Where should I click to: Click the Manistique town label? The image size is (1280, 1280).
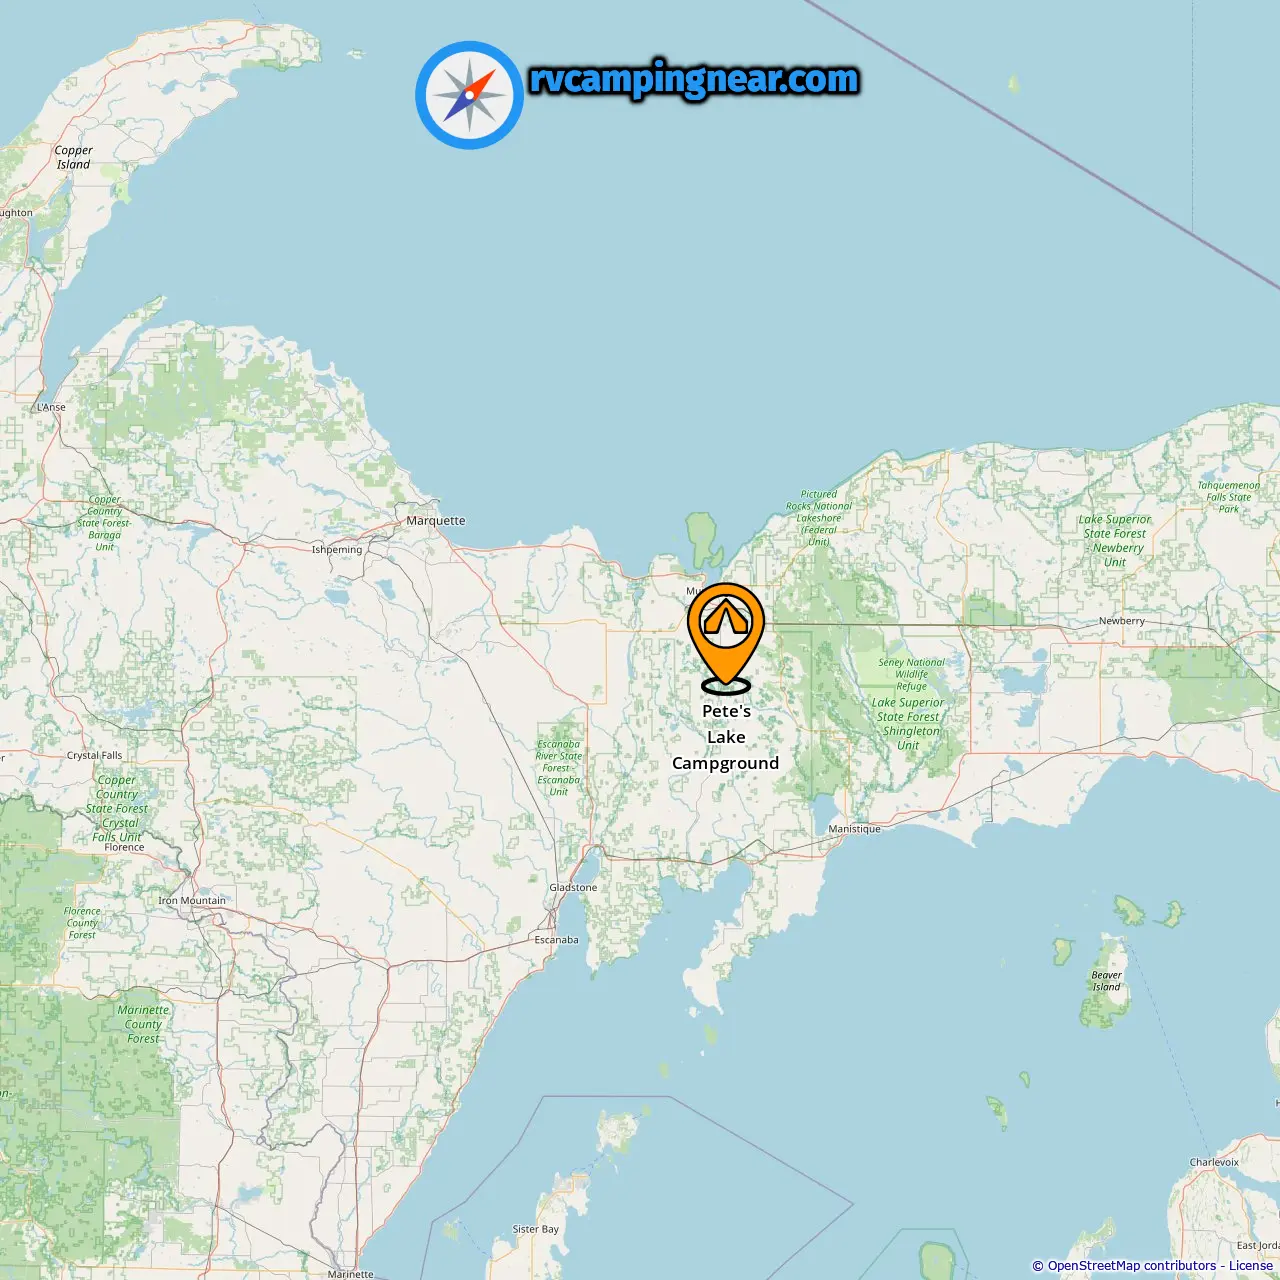(854, 829)
